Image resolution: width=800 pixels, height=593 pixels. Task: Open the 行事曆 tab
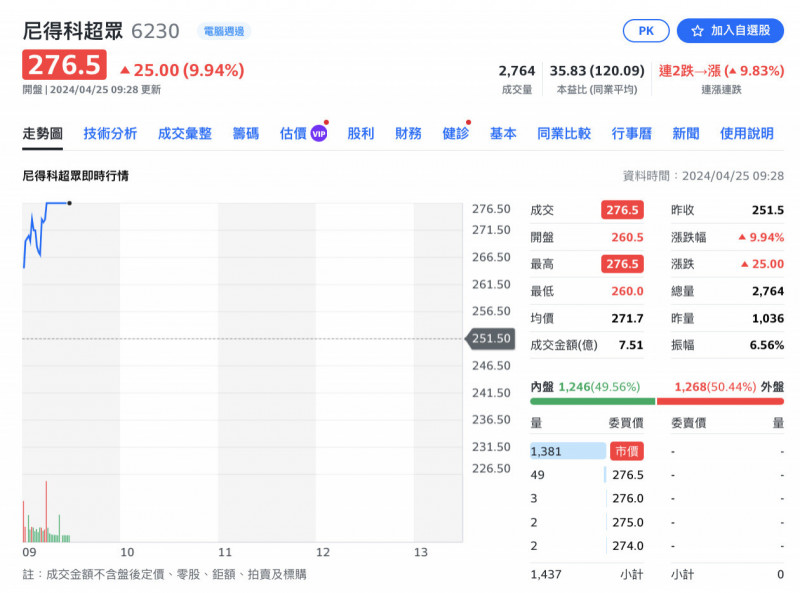tap(632, 134)
